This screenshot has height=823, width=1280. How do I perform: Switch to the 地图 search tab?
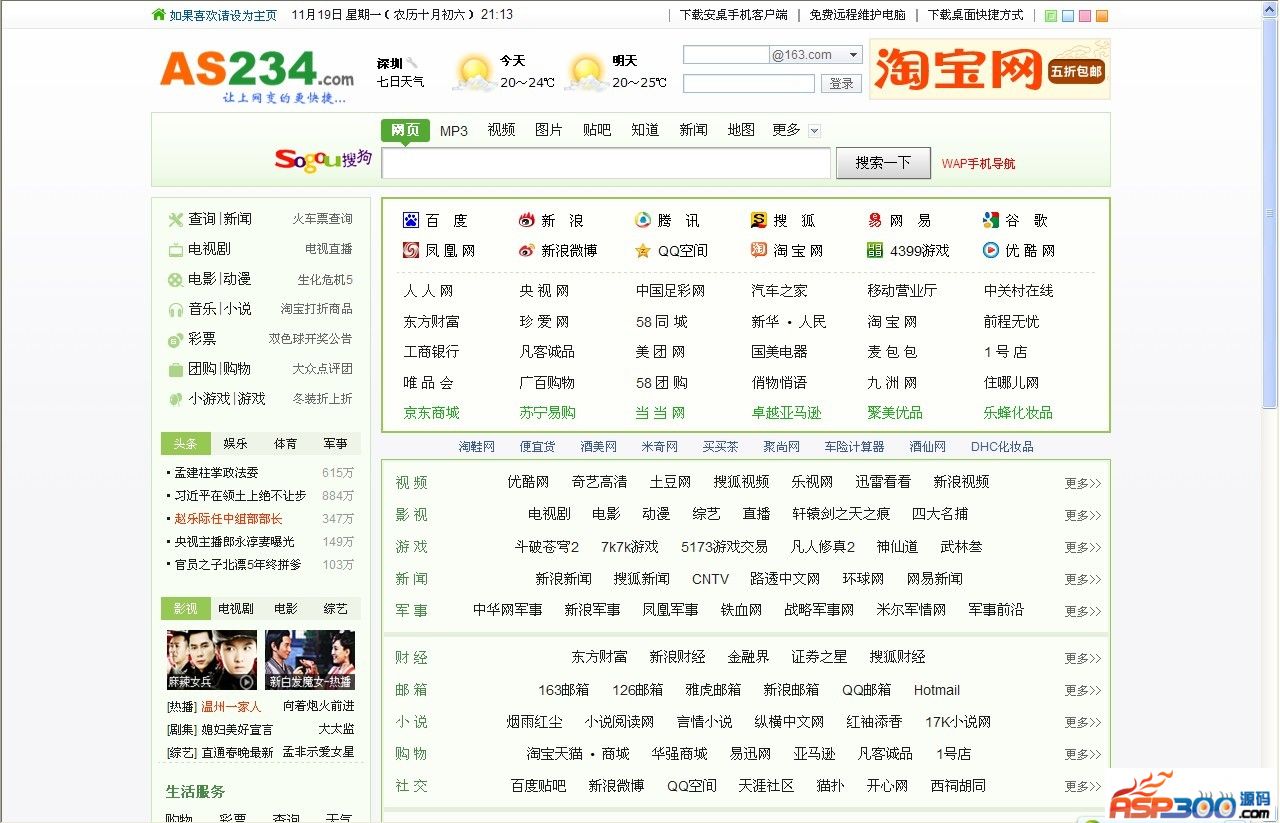[741, 130]
